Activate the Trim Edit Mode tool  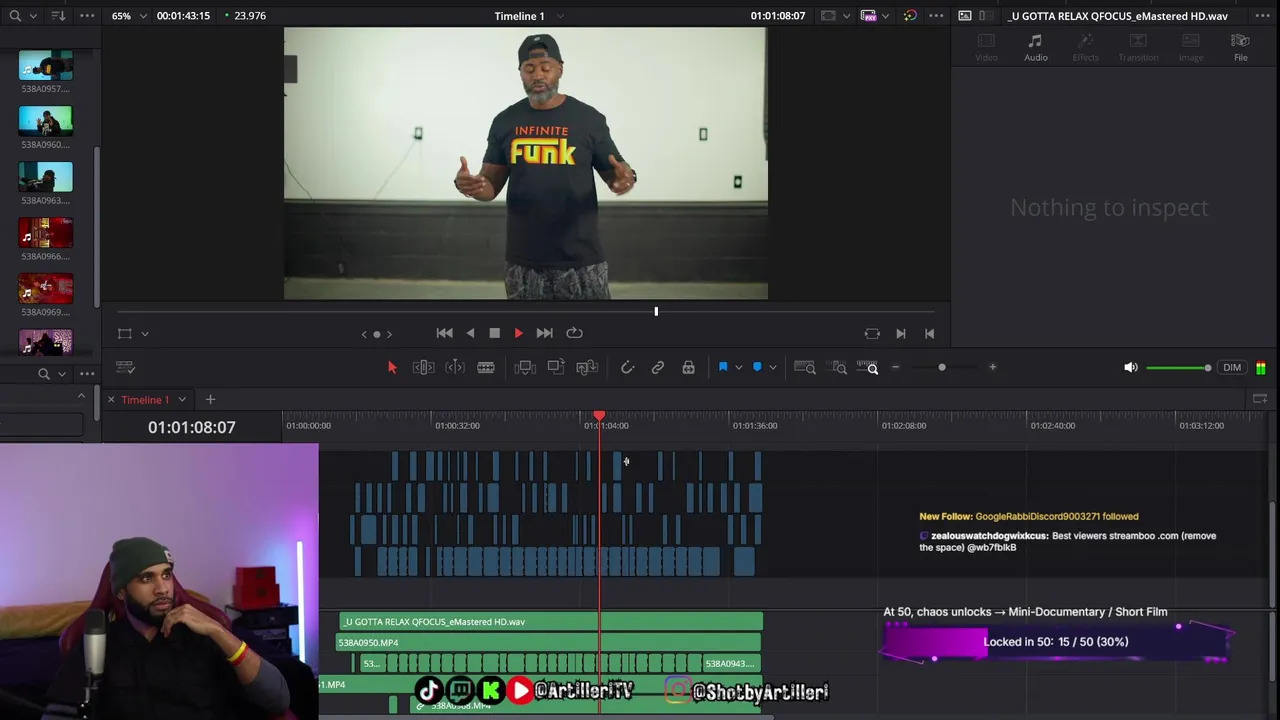[x=424, y=368]
